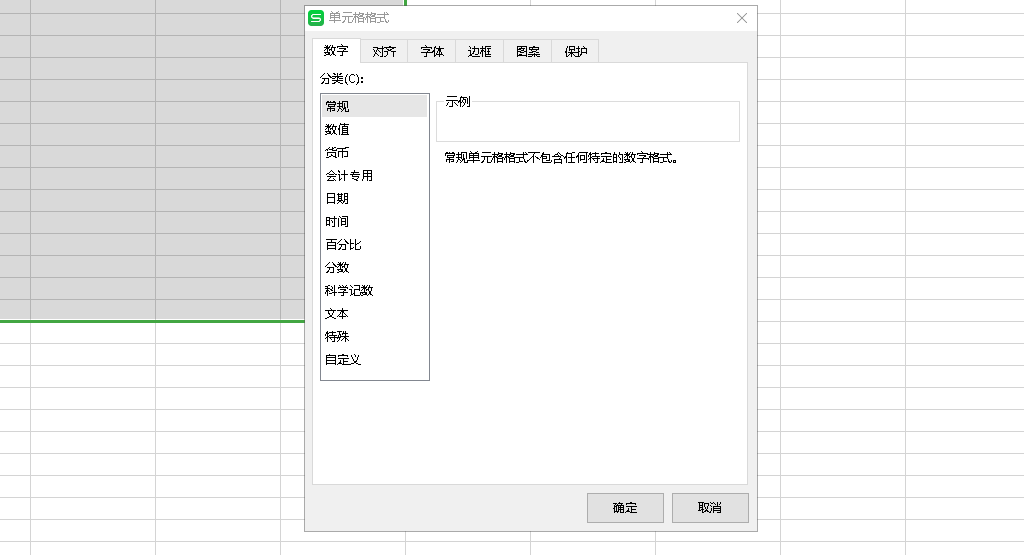
Task: Choose 时间 in the category list
Action: click(x=338, y=222)
